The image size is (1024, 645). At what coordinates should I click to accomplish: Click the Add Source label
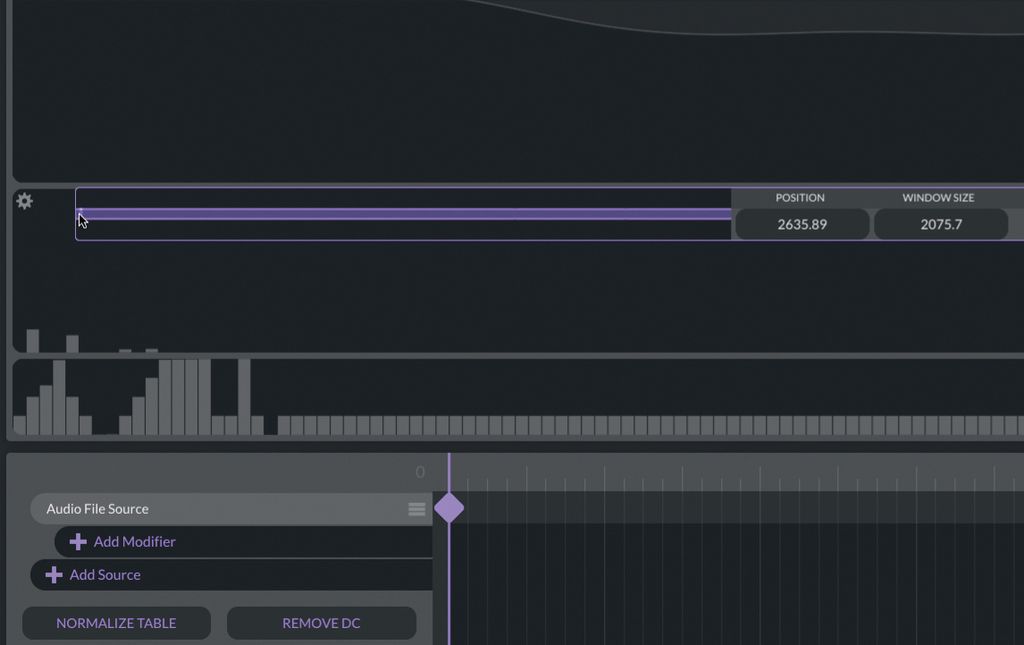point(105,574)
